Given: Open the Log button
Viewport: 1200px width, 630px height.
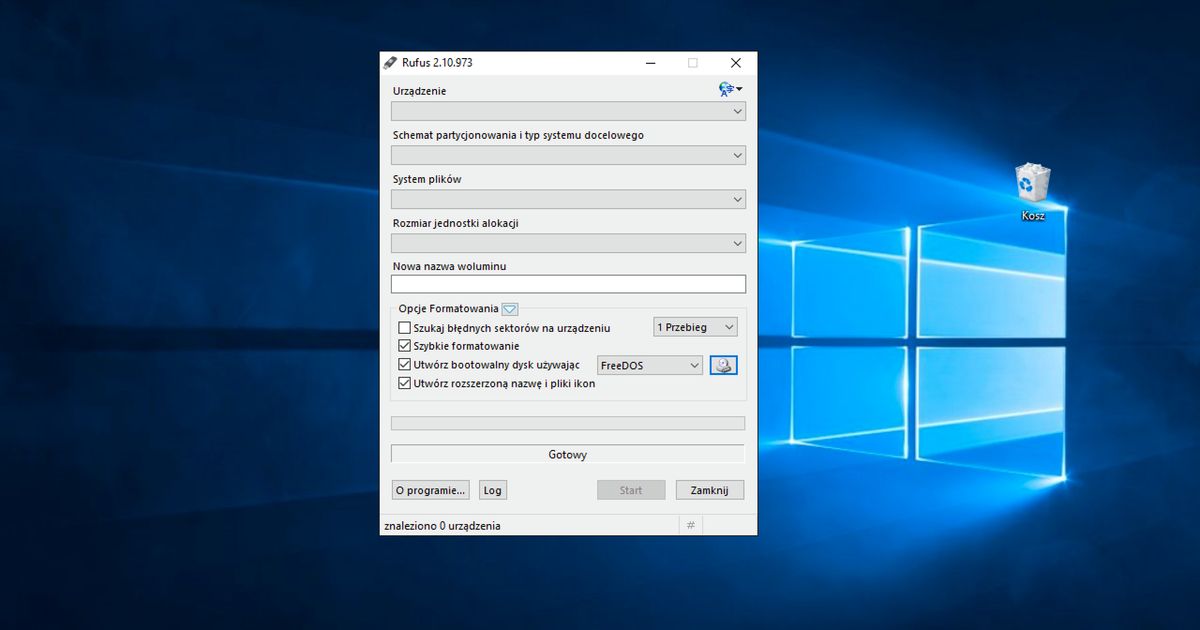Looking at the screenshot, I should pos(493,490).
